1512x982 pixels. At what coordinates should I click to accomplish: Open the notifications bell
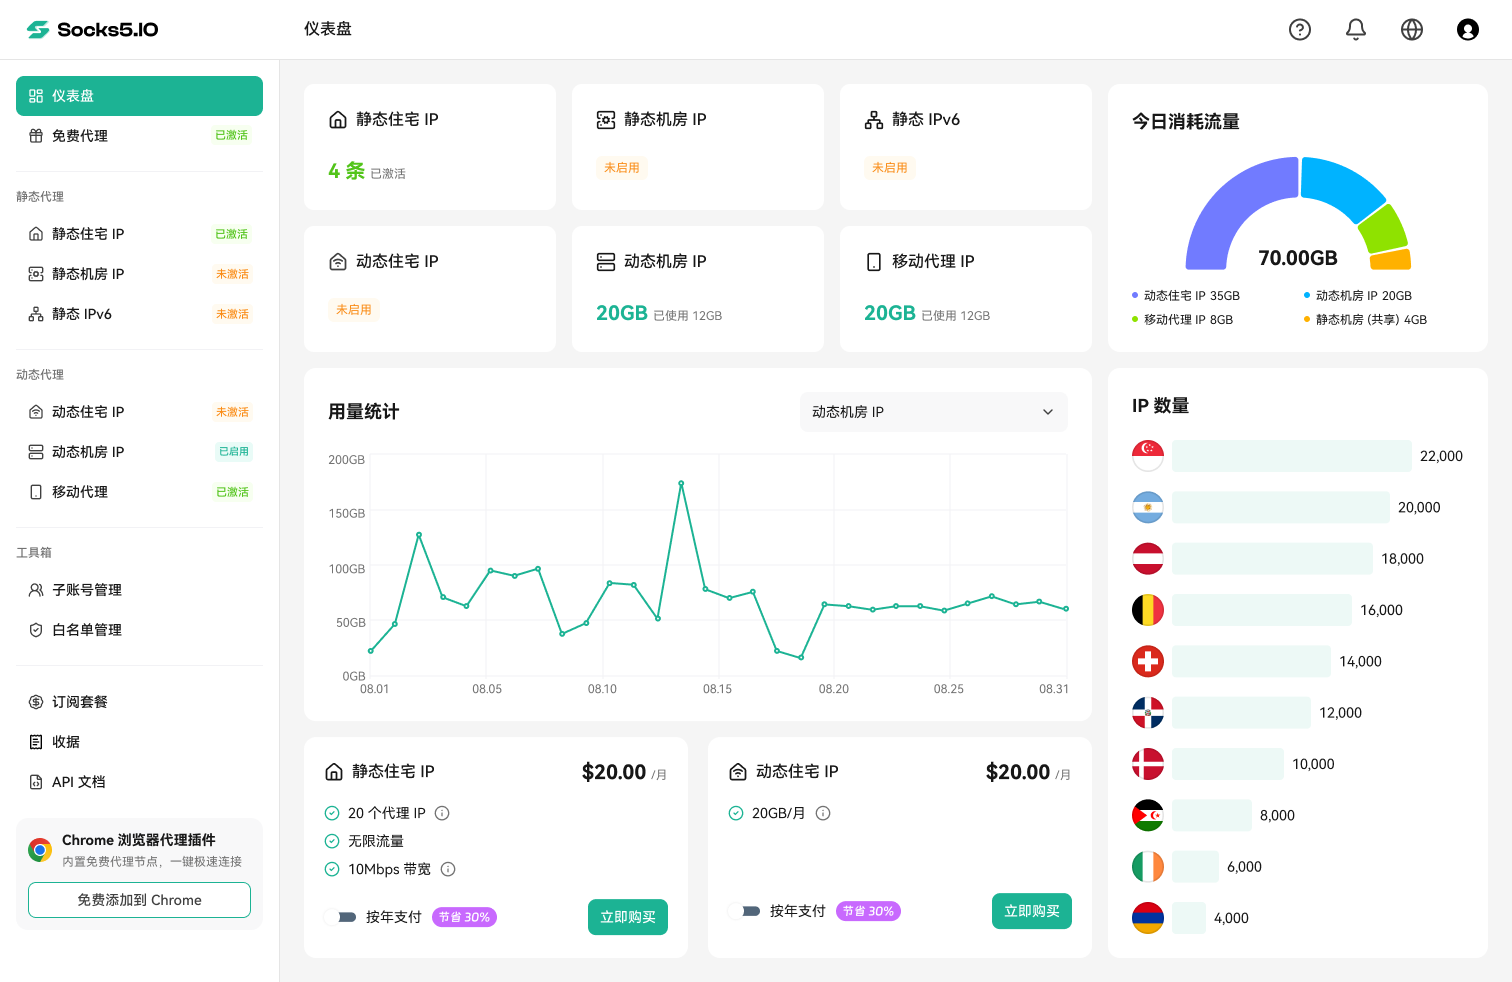(1356, 30)
